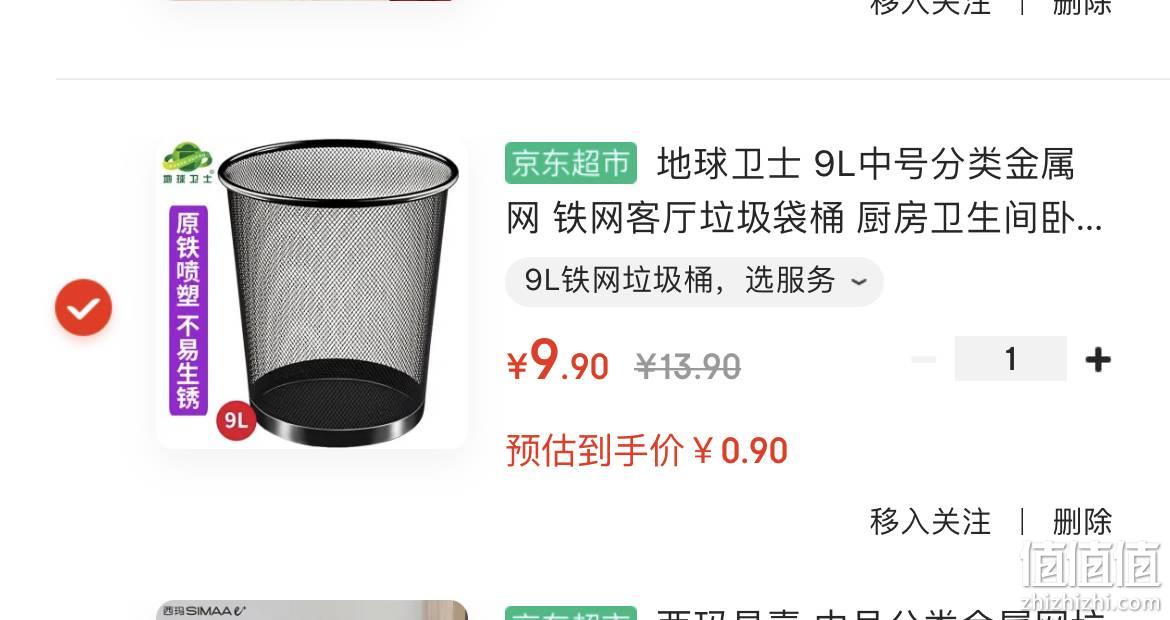Tap the chevron arrow beside 选服务

859,282
